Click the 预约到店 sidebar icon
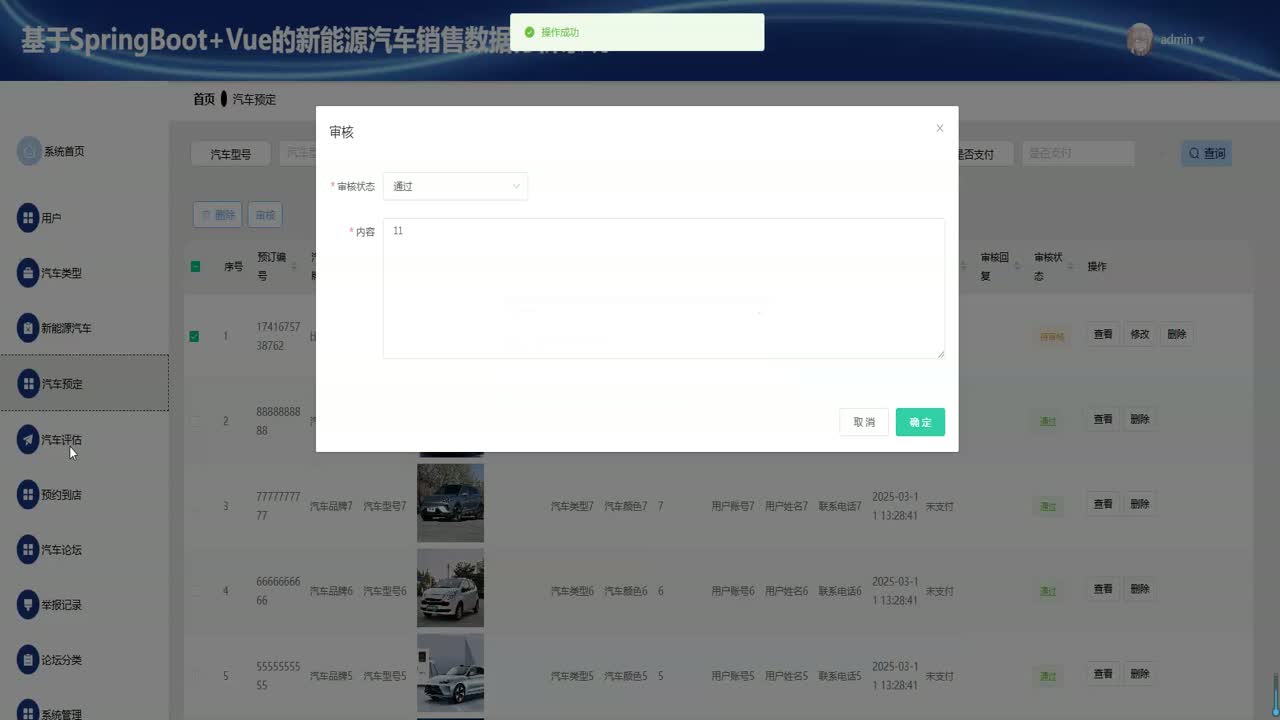 pyautogui.click(x=28, y=494)
